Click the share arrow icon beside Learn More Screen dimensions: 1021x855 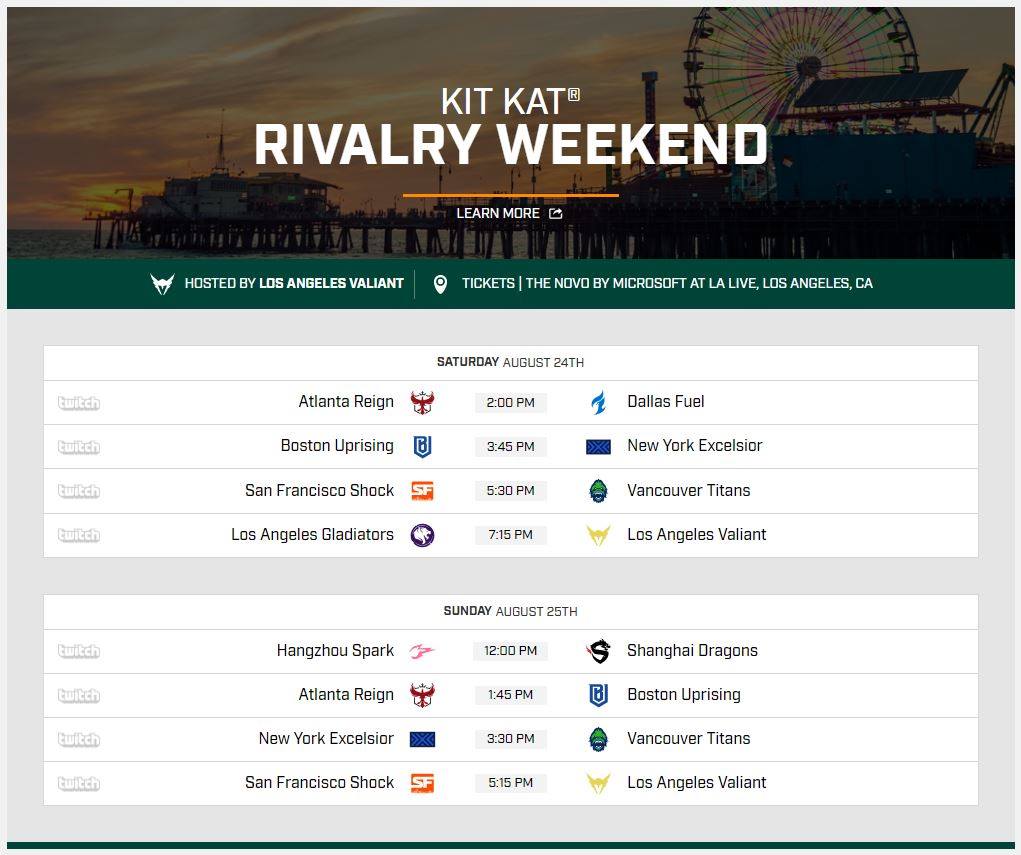click(x=555, y=214)
